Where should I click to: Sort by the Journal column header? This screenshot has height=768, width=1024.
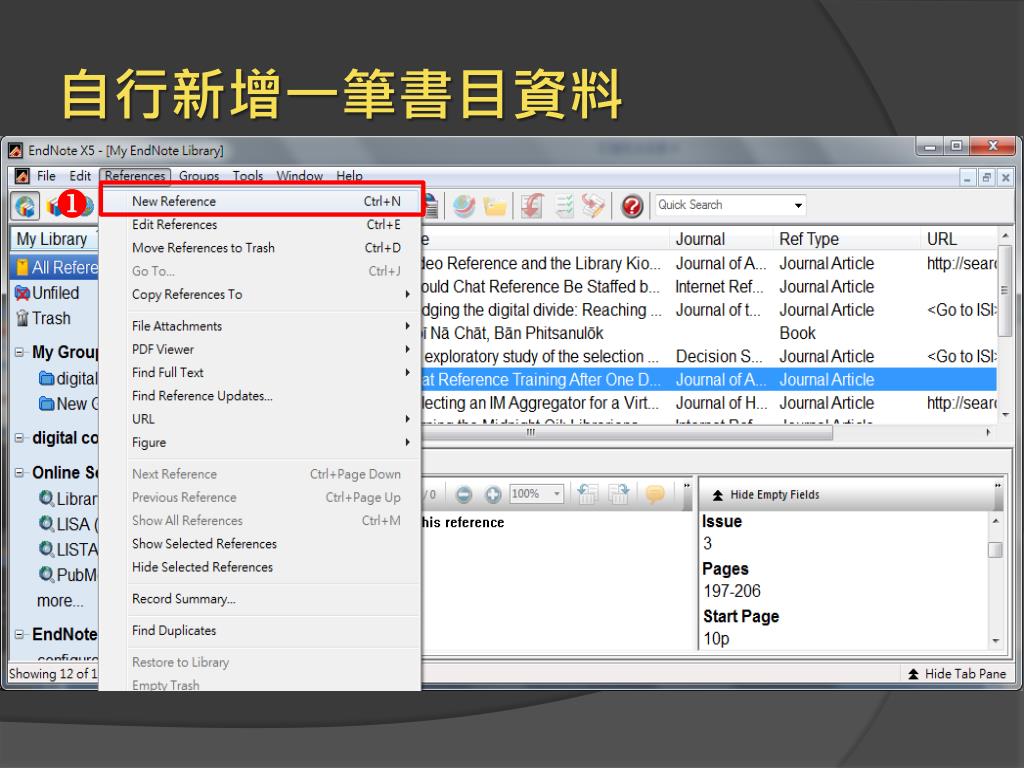pyautogui.click(x=721, y=239)
